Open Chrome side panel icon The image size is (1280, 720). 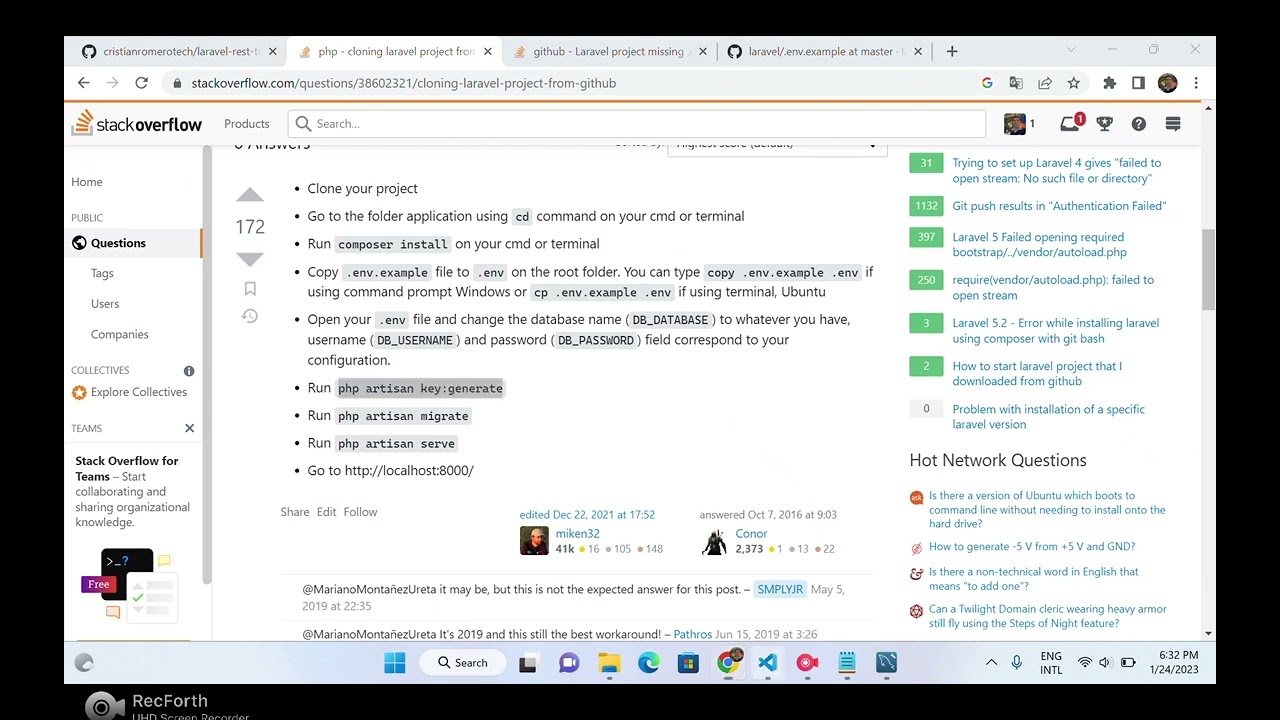pos(1138,83)
